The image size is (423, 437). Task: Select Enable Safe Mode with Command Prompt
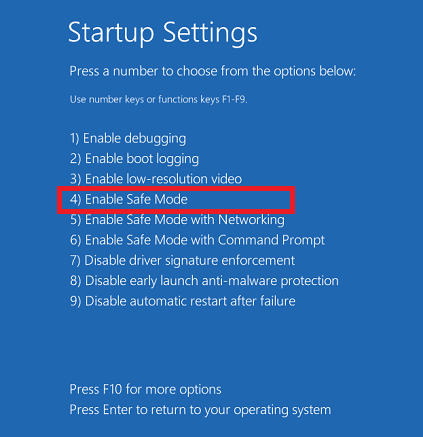197,240
